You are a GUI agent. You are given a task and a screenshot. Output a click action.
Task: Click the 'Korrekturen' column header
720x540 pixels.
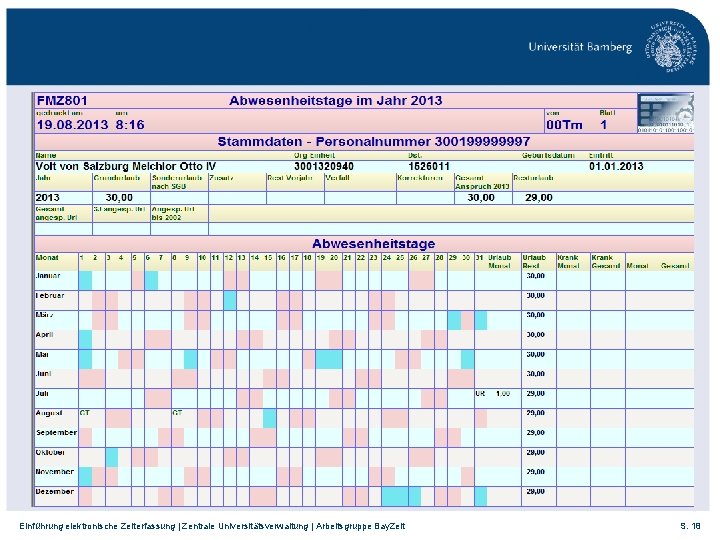tap(420, 178)
